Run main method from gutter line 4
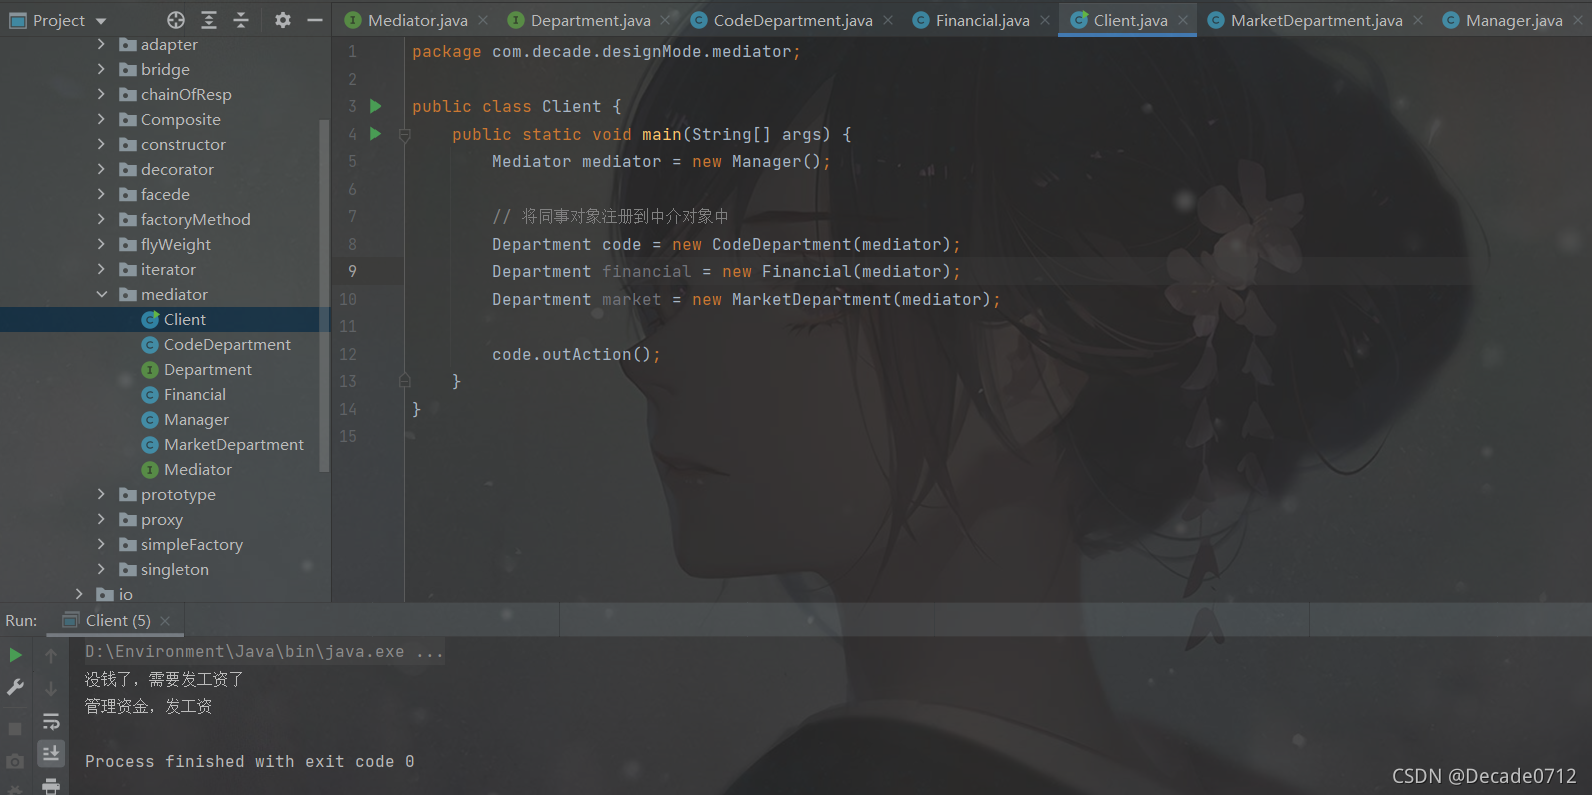Screen dimensions: 1592x795 (376, 134)
